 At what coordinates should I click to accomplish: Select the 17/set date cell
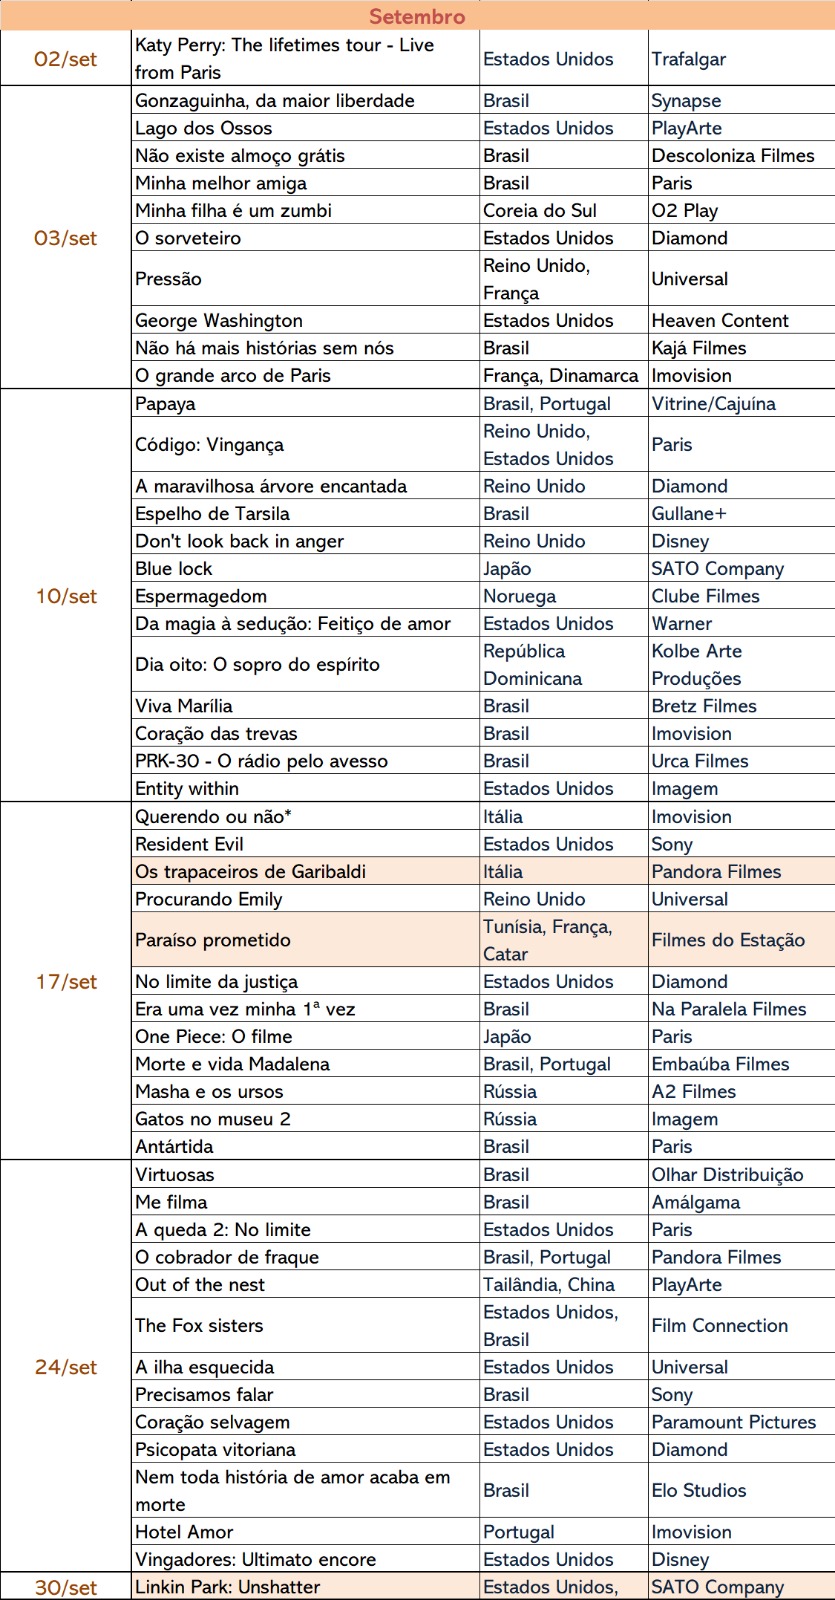(x=66, y=982)
